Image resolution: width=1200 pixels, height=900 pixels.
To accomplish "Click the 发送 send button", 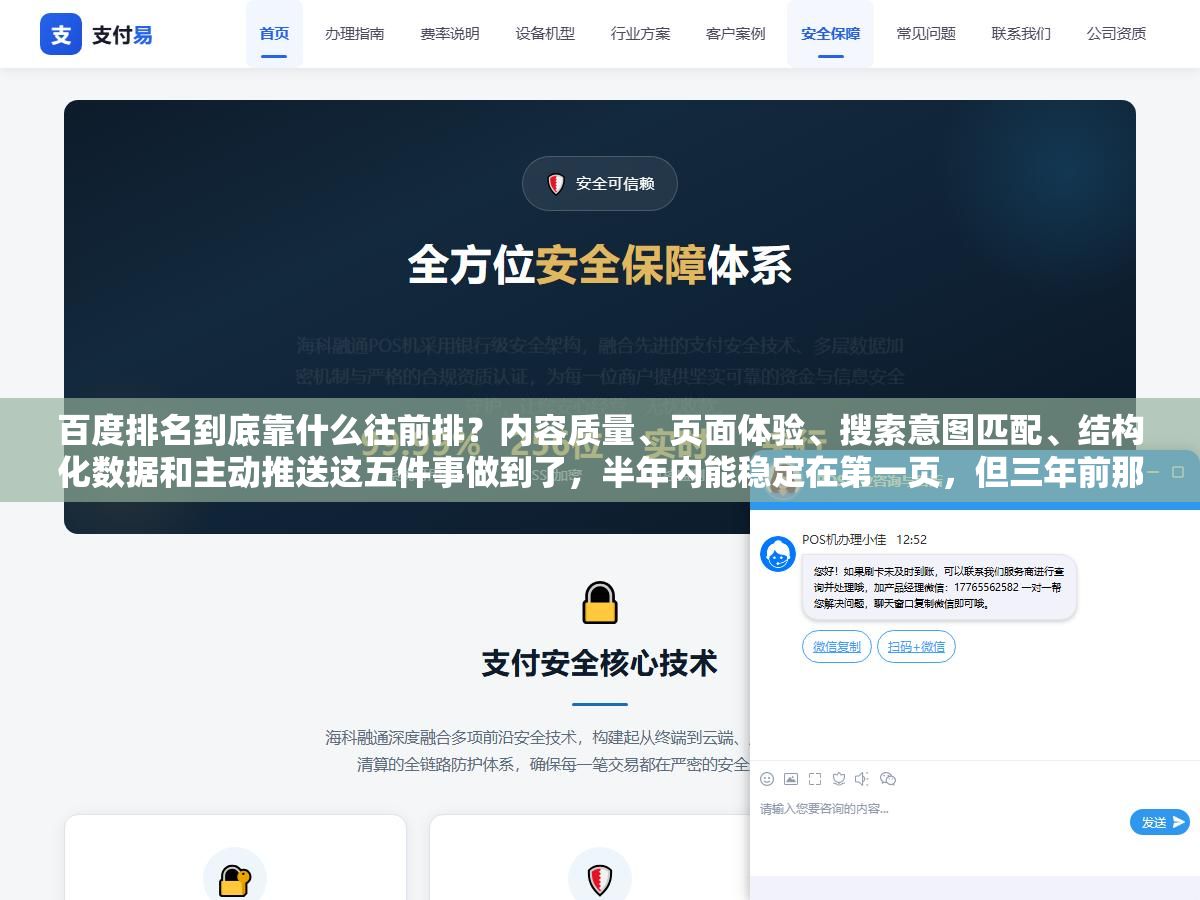I will 1160,822.
